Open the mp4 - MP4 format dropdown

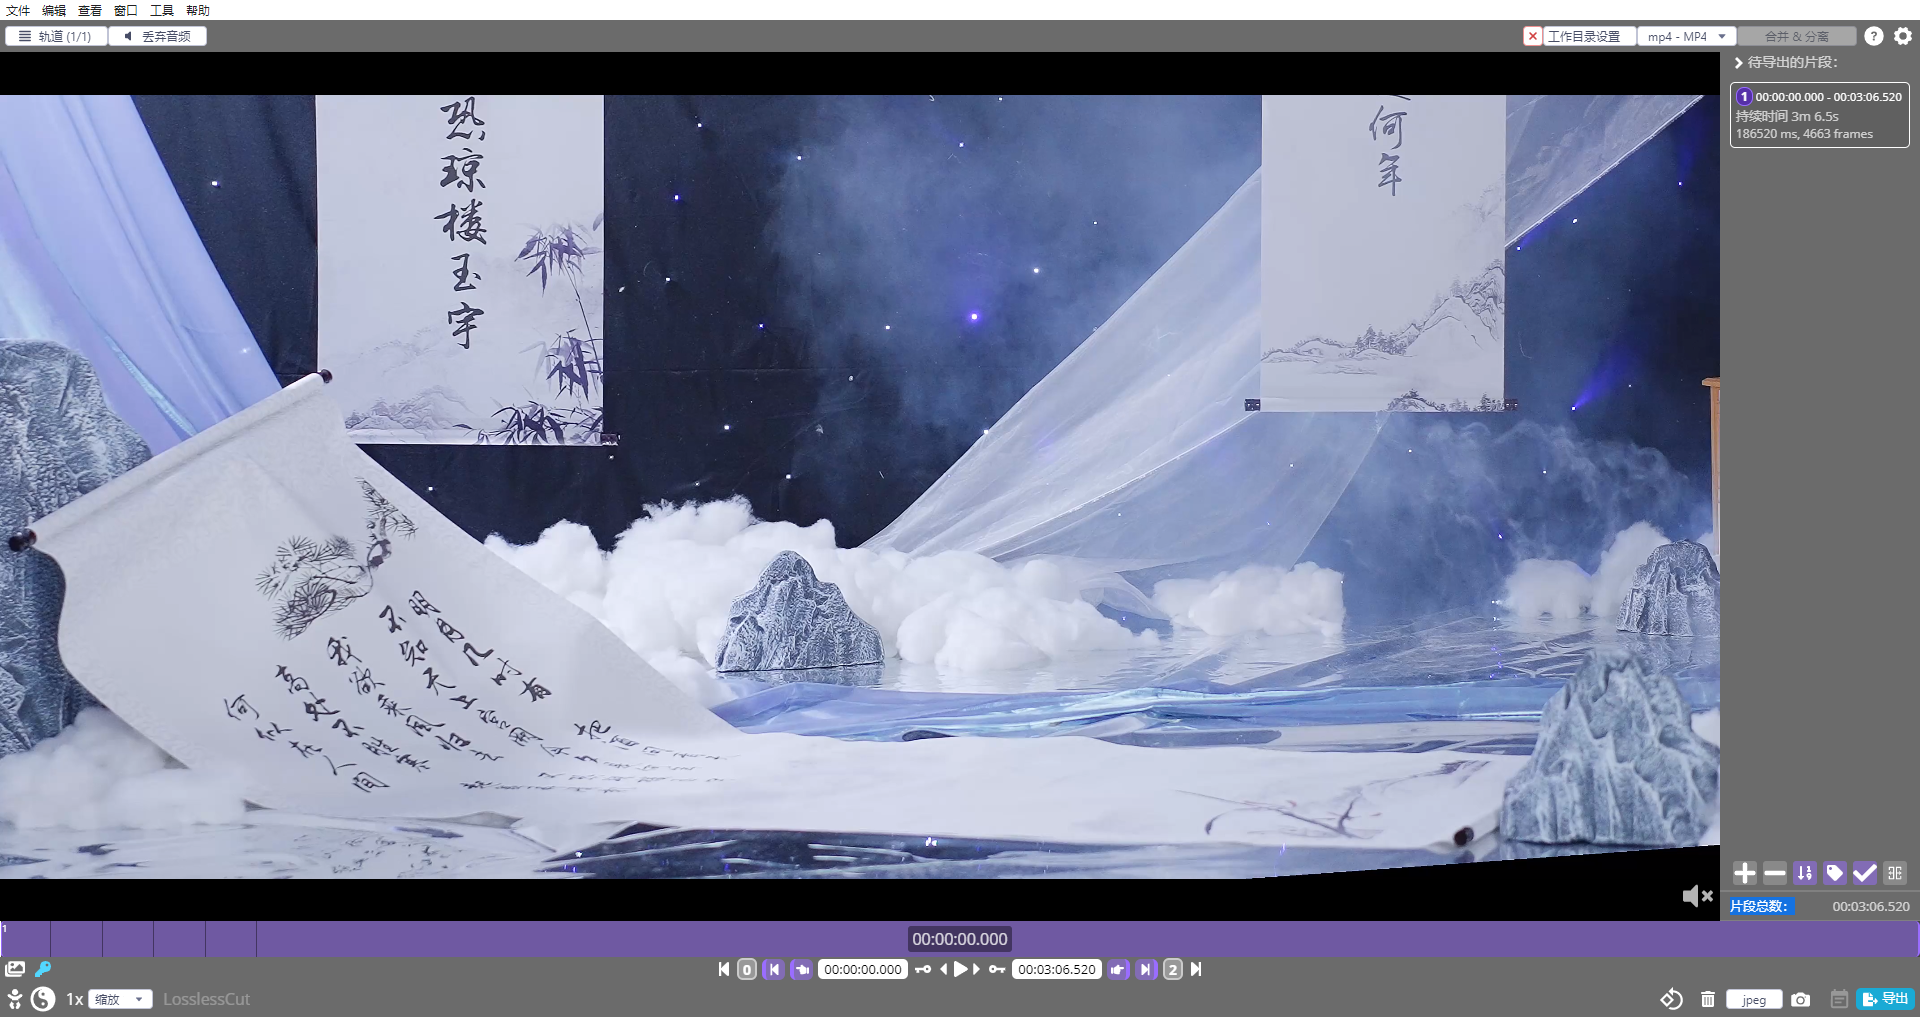(1686, 36)
